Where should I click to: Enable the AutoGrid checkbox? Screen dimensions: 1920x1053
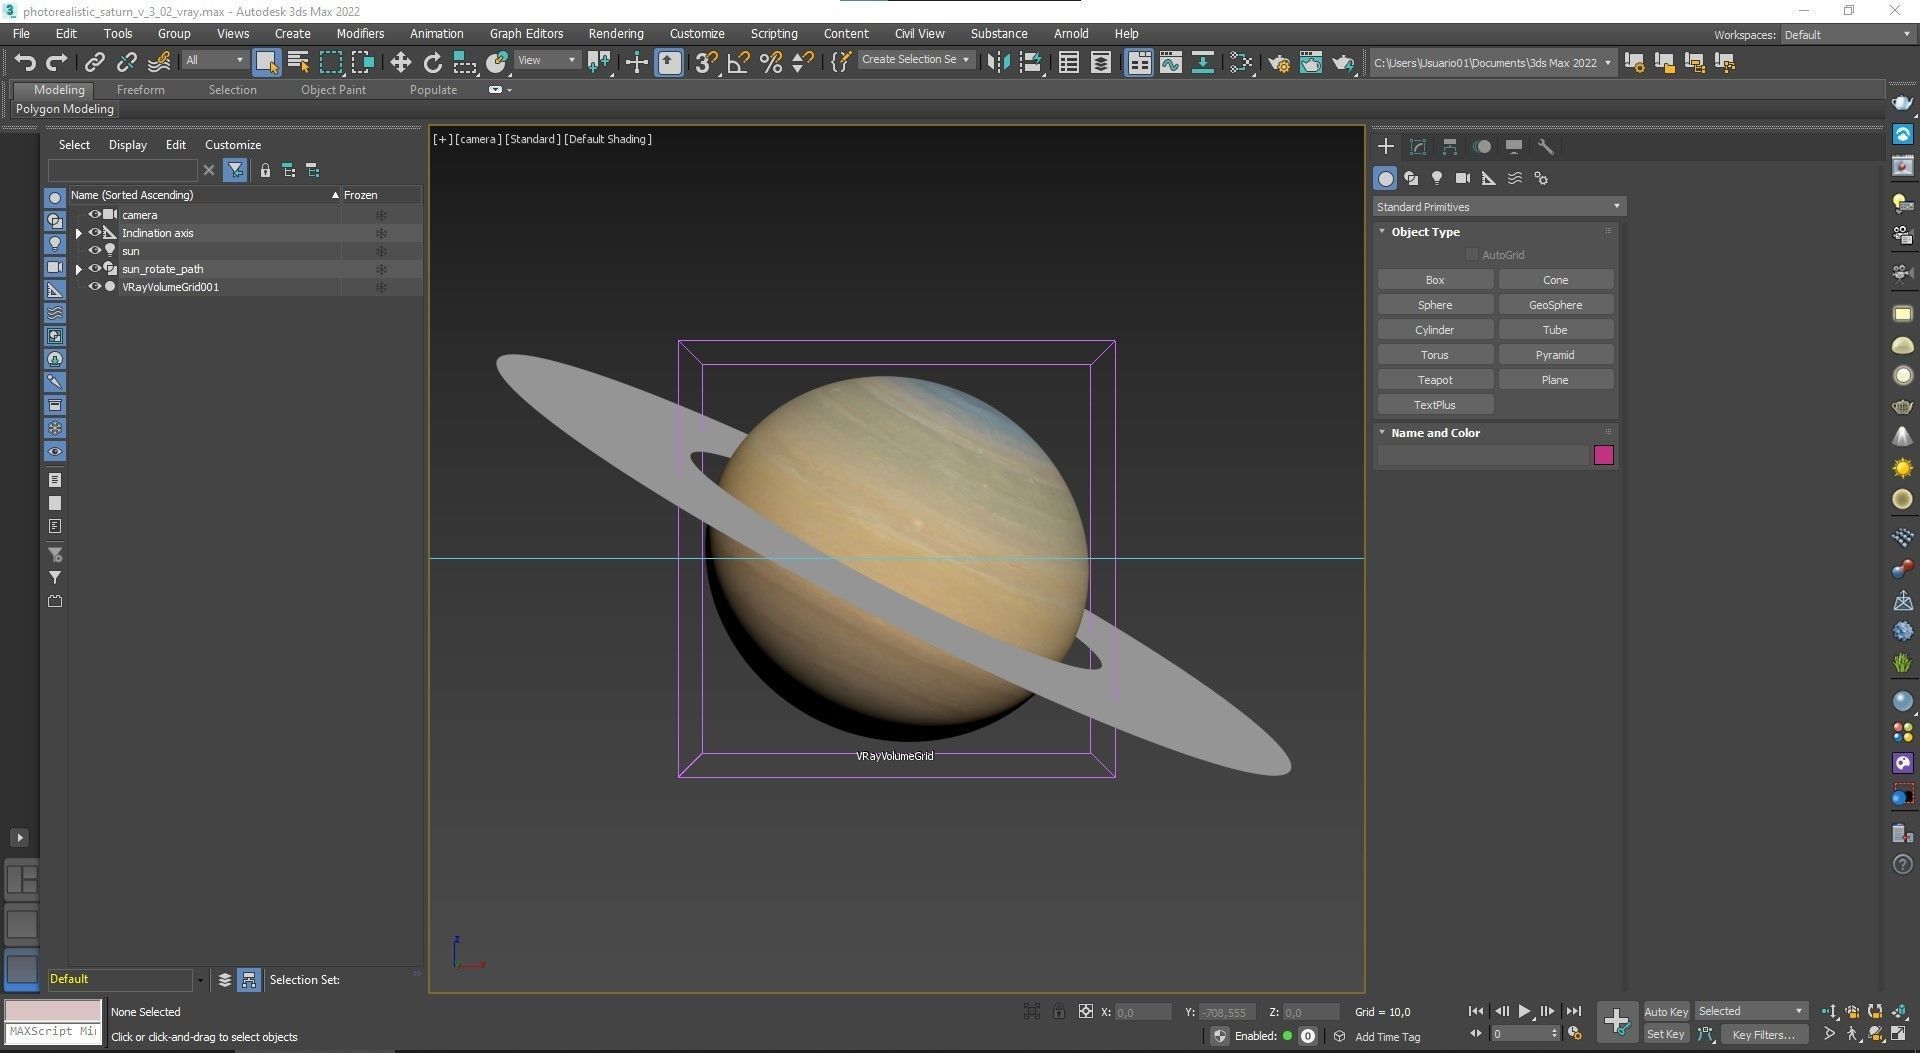point(1471,255)
